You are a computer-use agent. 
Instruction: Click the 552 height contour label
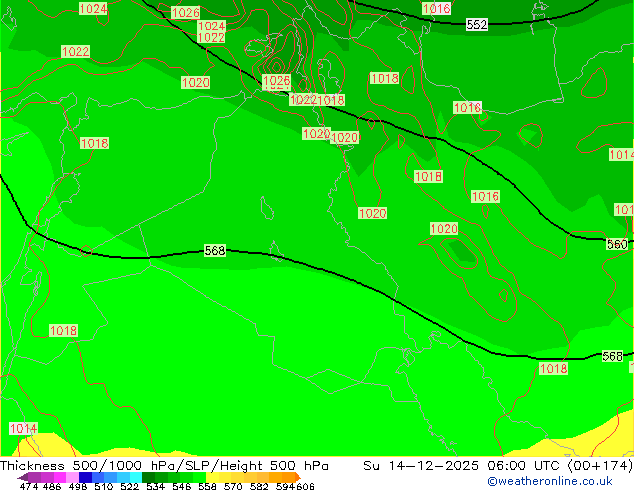[477, 25]
